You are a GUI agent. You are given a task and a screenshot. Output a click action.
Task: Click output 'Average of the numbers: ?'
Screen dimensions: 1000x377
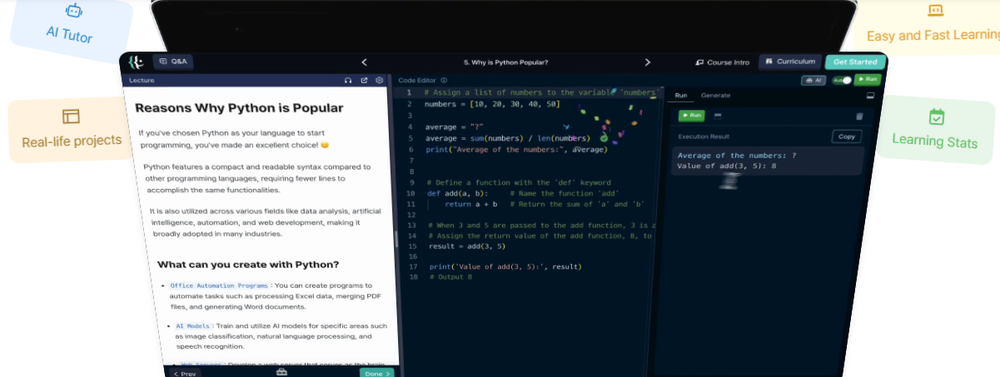pos(738,156)
